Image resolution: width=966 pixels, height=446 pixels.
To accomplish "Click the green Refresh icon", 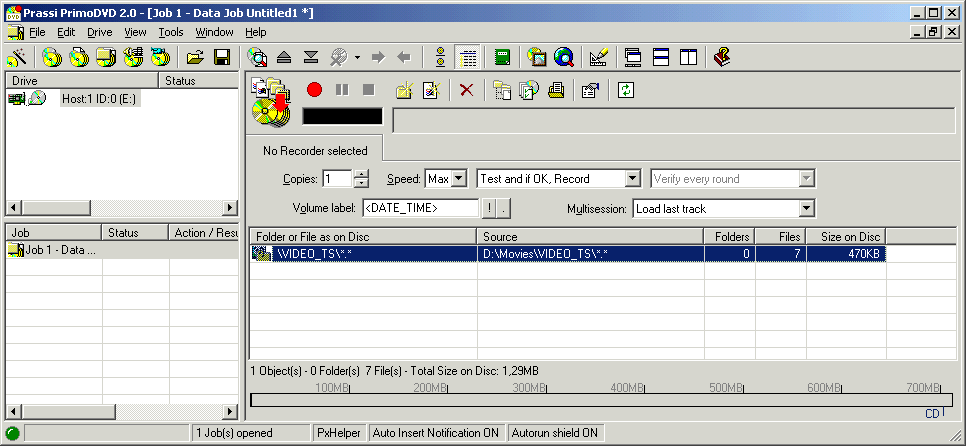I will tap(626, 90).
